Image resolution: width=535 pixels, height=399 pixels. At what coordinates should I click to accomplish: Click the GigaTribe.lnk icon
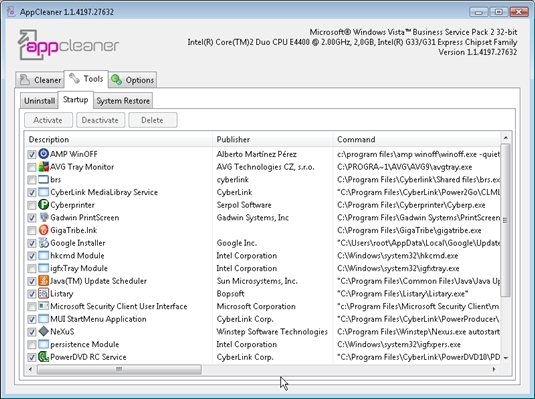pos(43,230)
